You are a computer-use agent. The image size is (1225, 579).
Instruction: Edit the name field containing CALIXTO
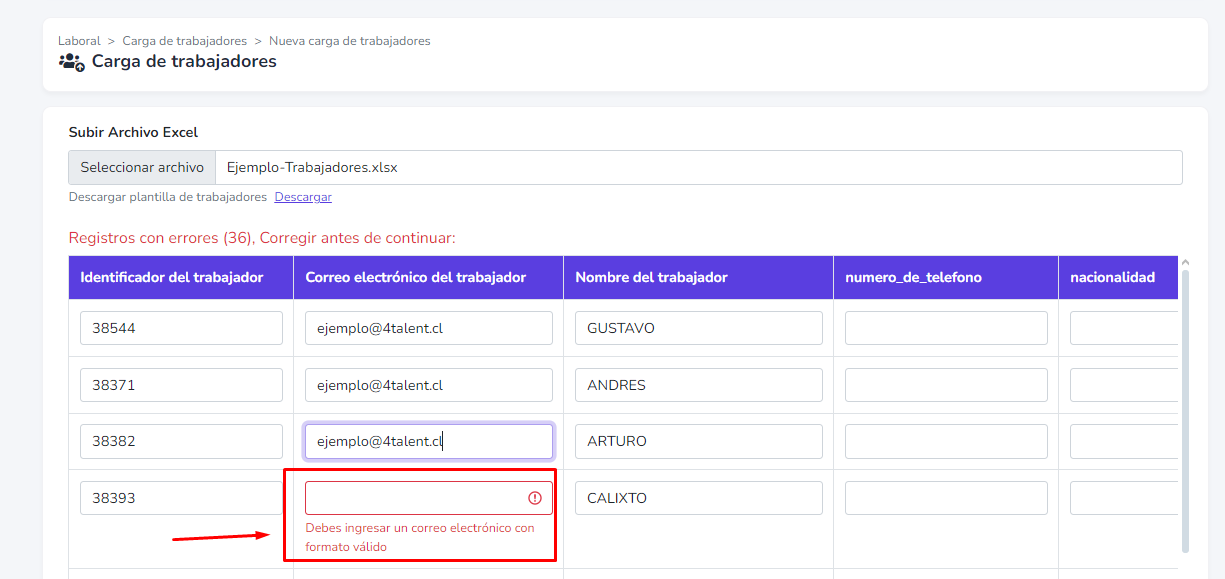(699, 498)
